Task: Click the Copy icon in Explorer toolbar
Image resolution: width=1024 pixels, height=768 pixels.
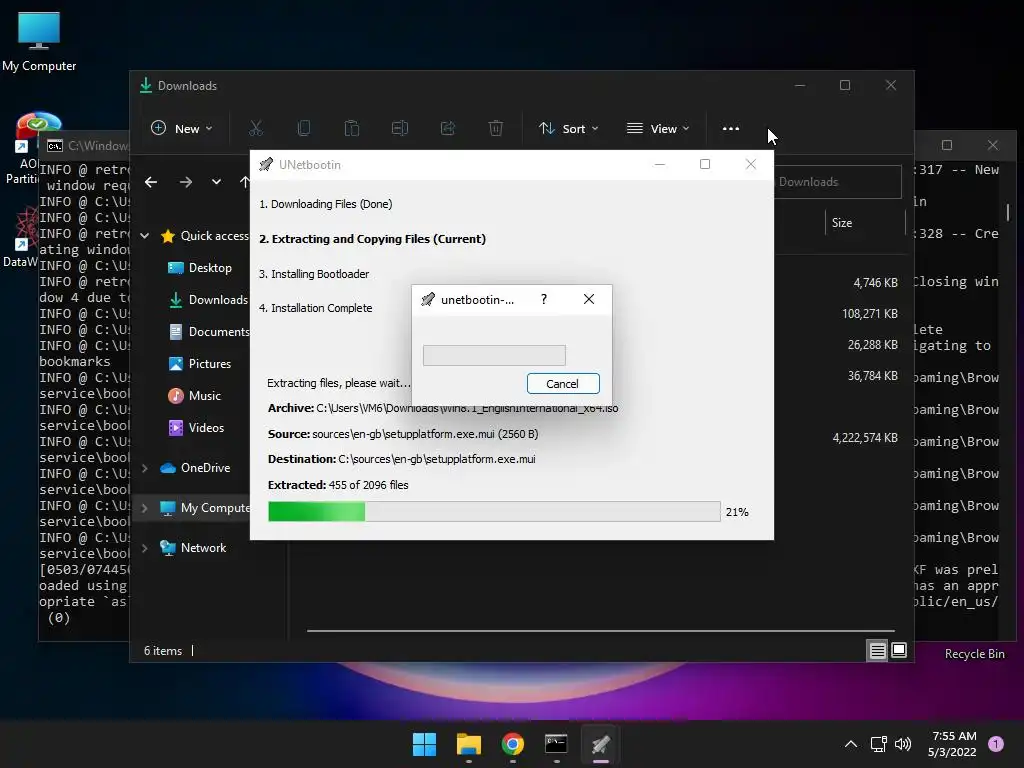Action: click(304, 129)
